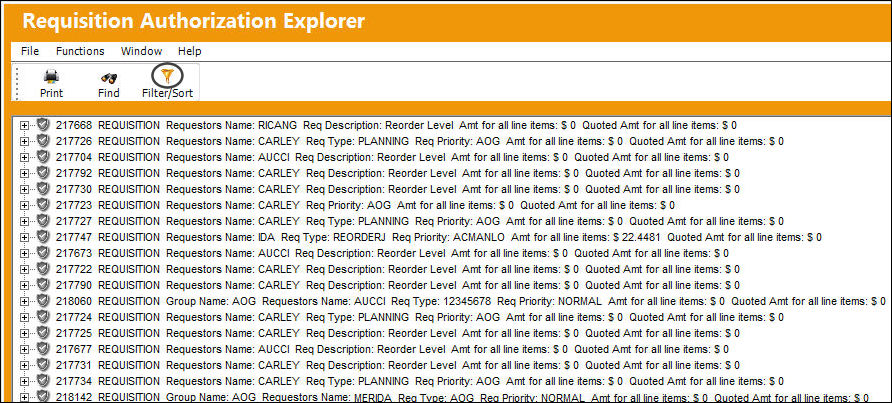892x403 pixels.
Task: Expand requisition 217734 tree node
Action: pyautogui.click(x=24, y=381)
